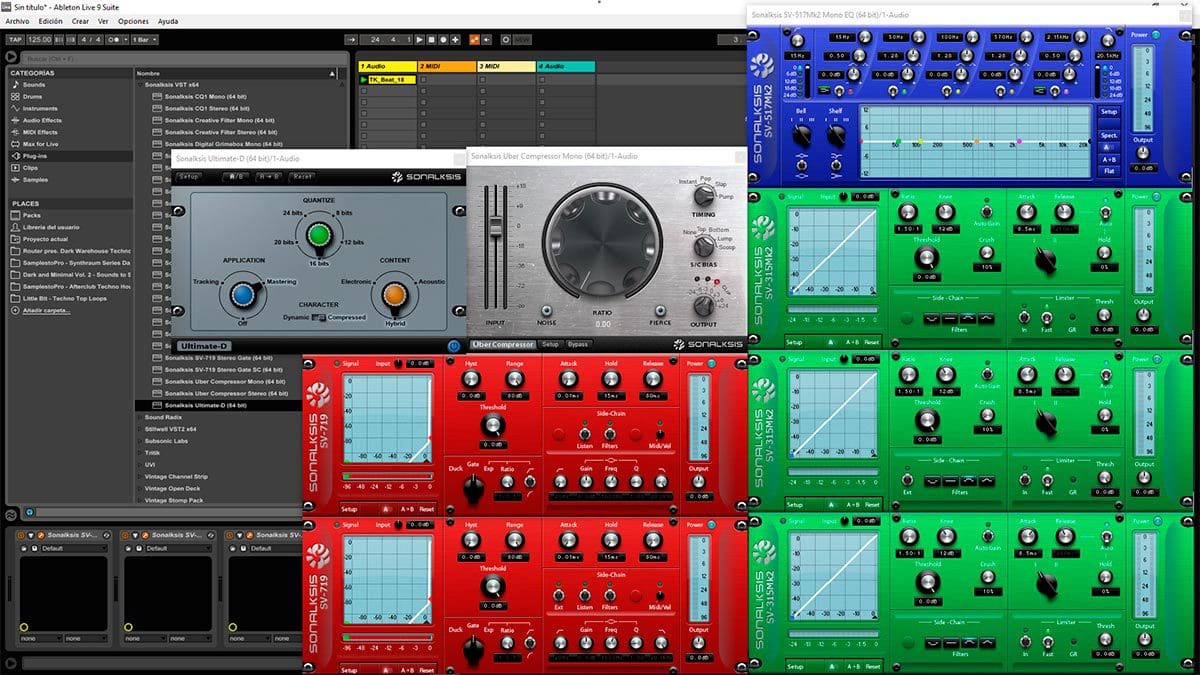Expand the Stillwell VST2 x64 folder
1200x675 pixels.
click(140, 428)
